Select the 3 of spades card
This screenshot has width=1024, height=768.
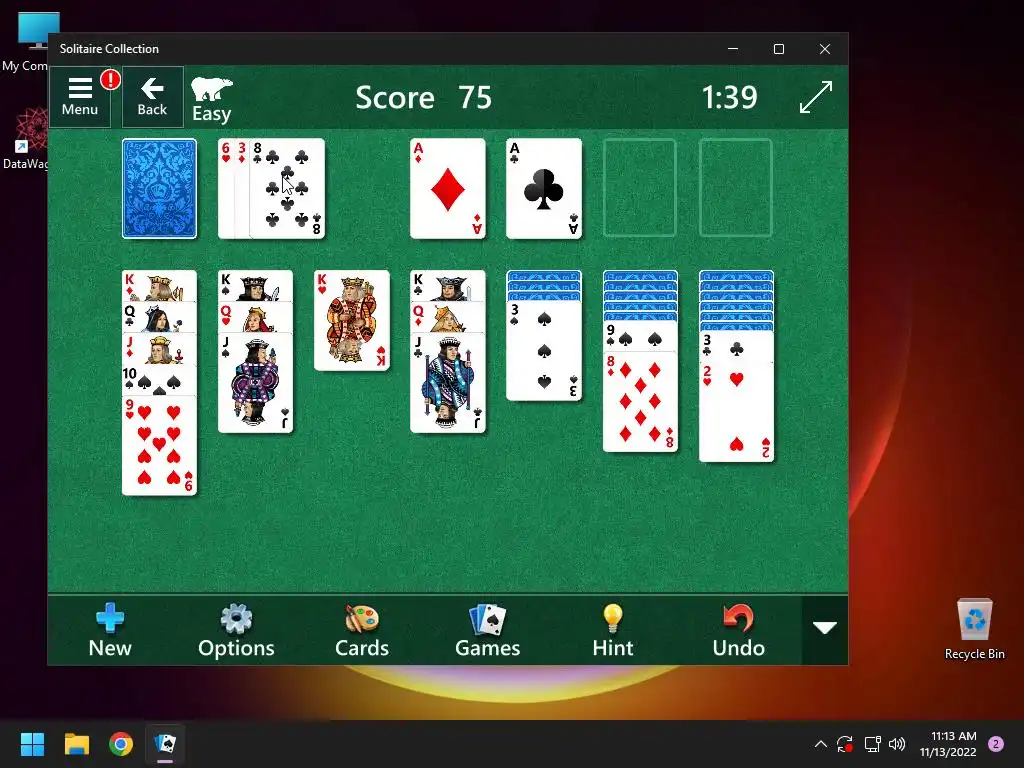point(543,351)
